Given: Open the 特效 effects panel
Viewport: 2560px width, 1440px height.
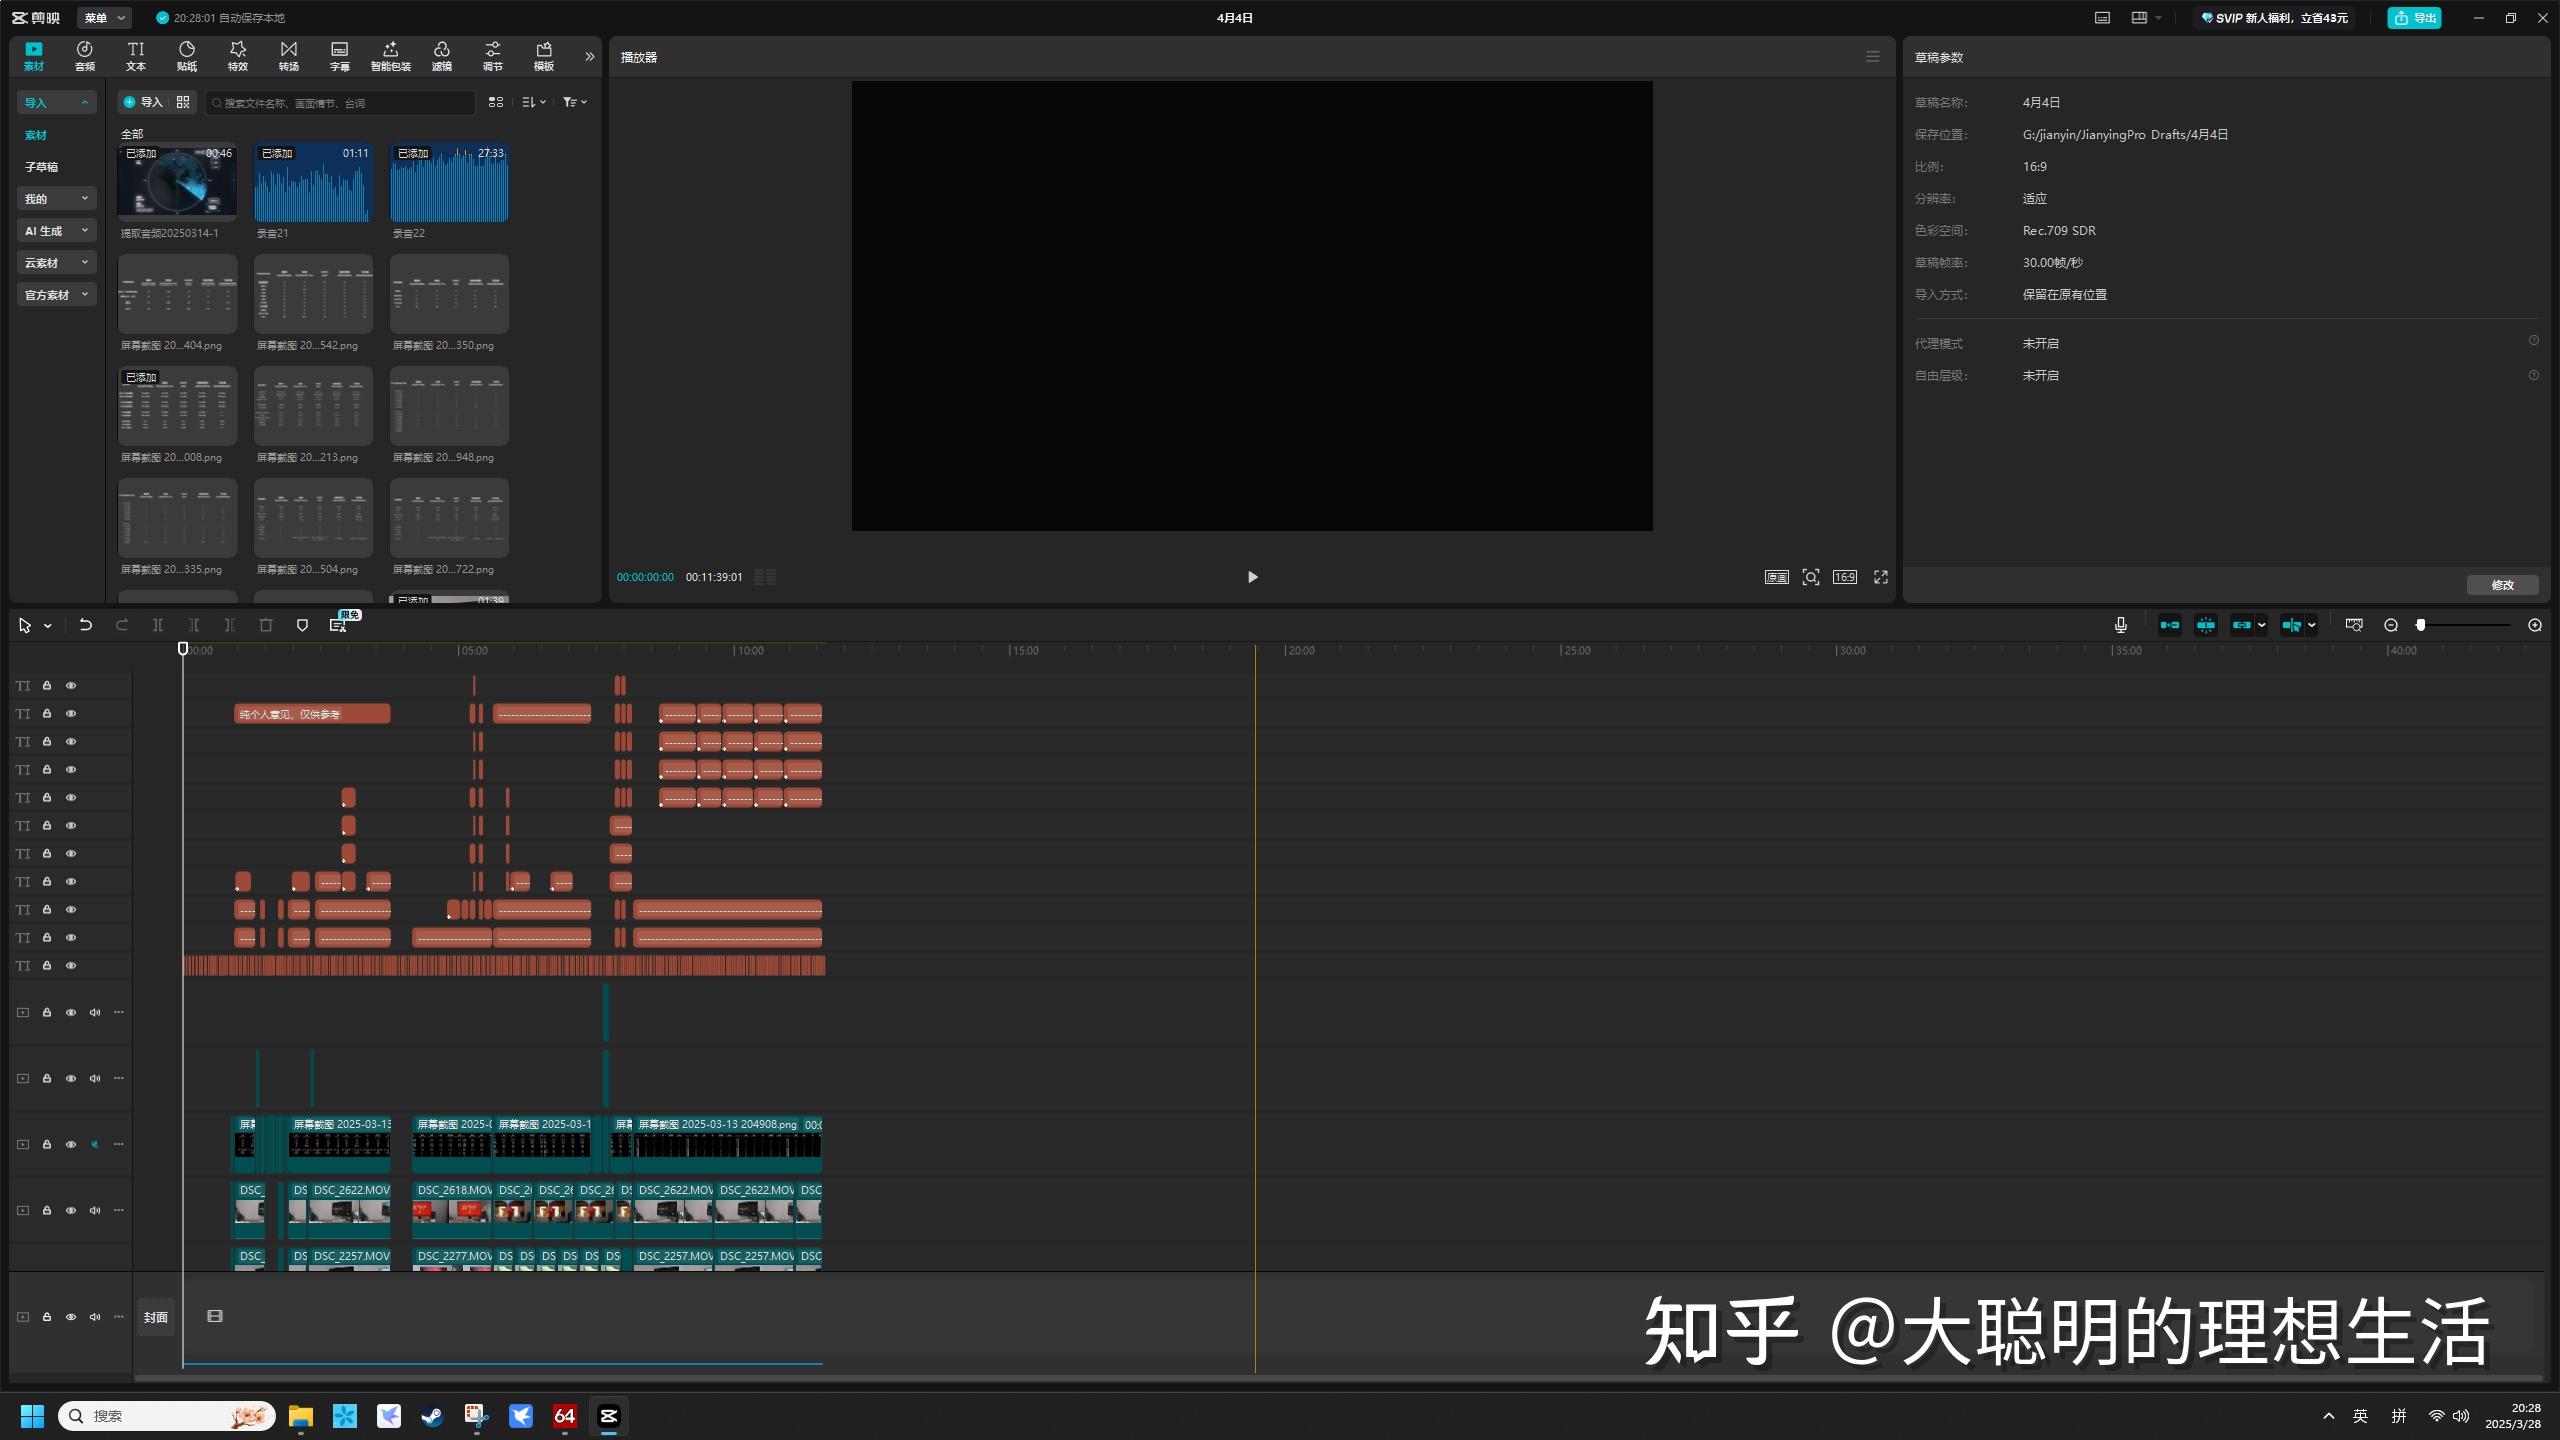Looking at the screenshot, I should [x=238, y=55].
